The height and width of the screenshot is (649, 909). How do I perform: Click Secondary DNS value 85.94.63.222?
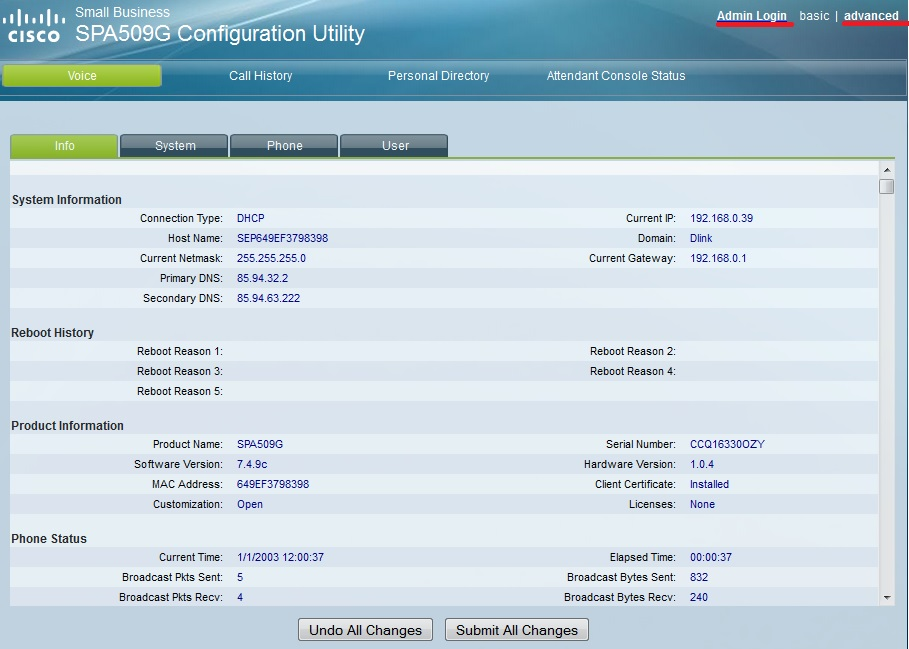point(268,298)
